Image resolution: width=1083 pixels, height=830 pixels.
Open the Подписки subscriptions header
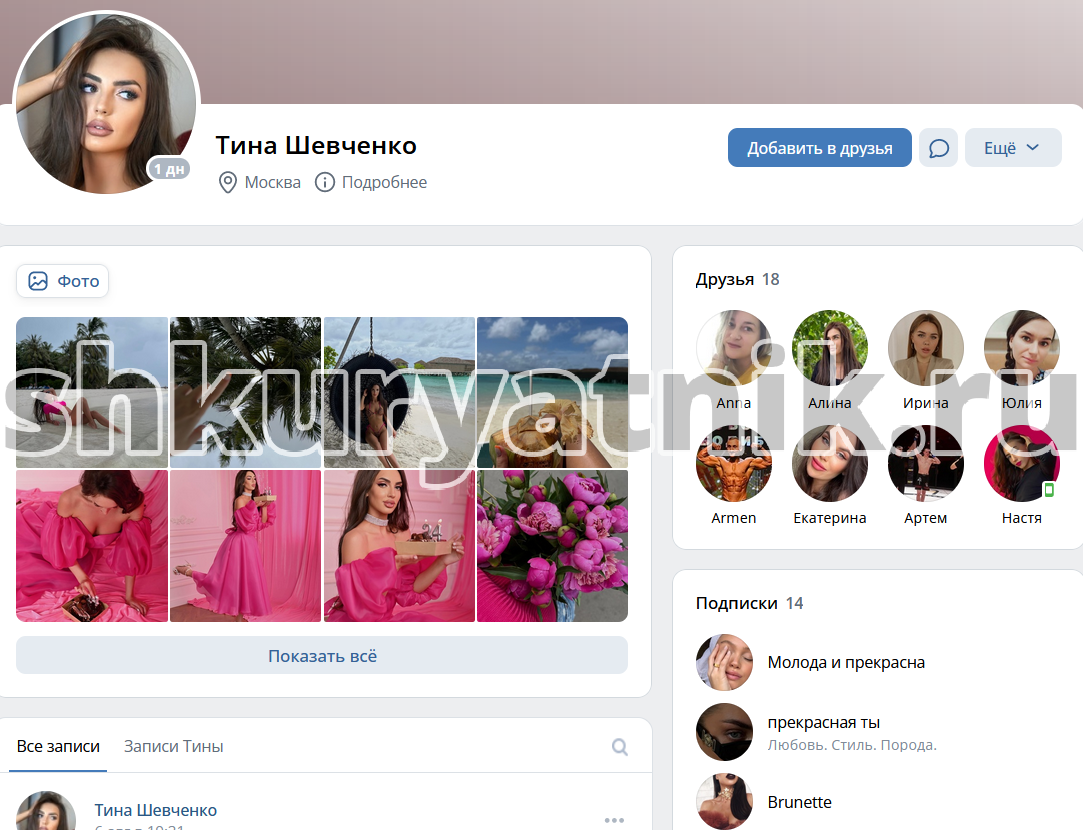[736, 603]
